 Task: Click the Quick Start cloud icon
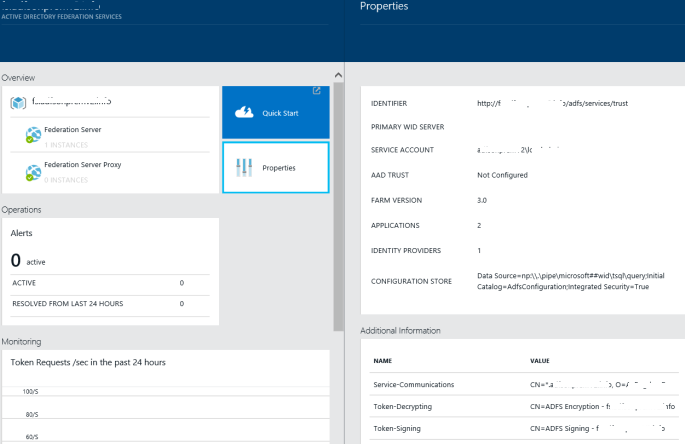point(243,113)
